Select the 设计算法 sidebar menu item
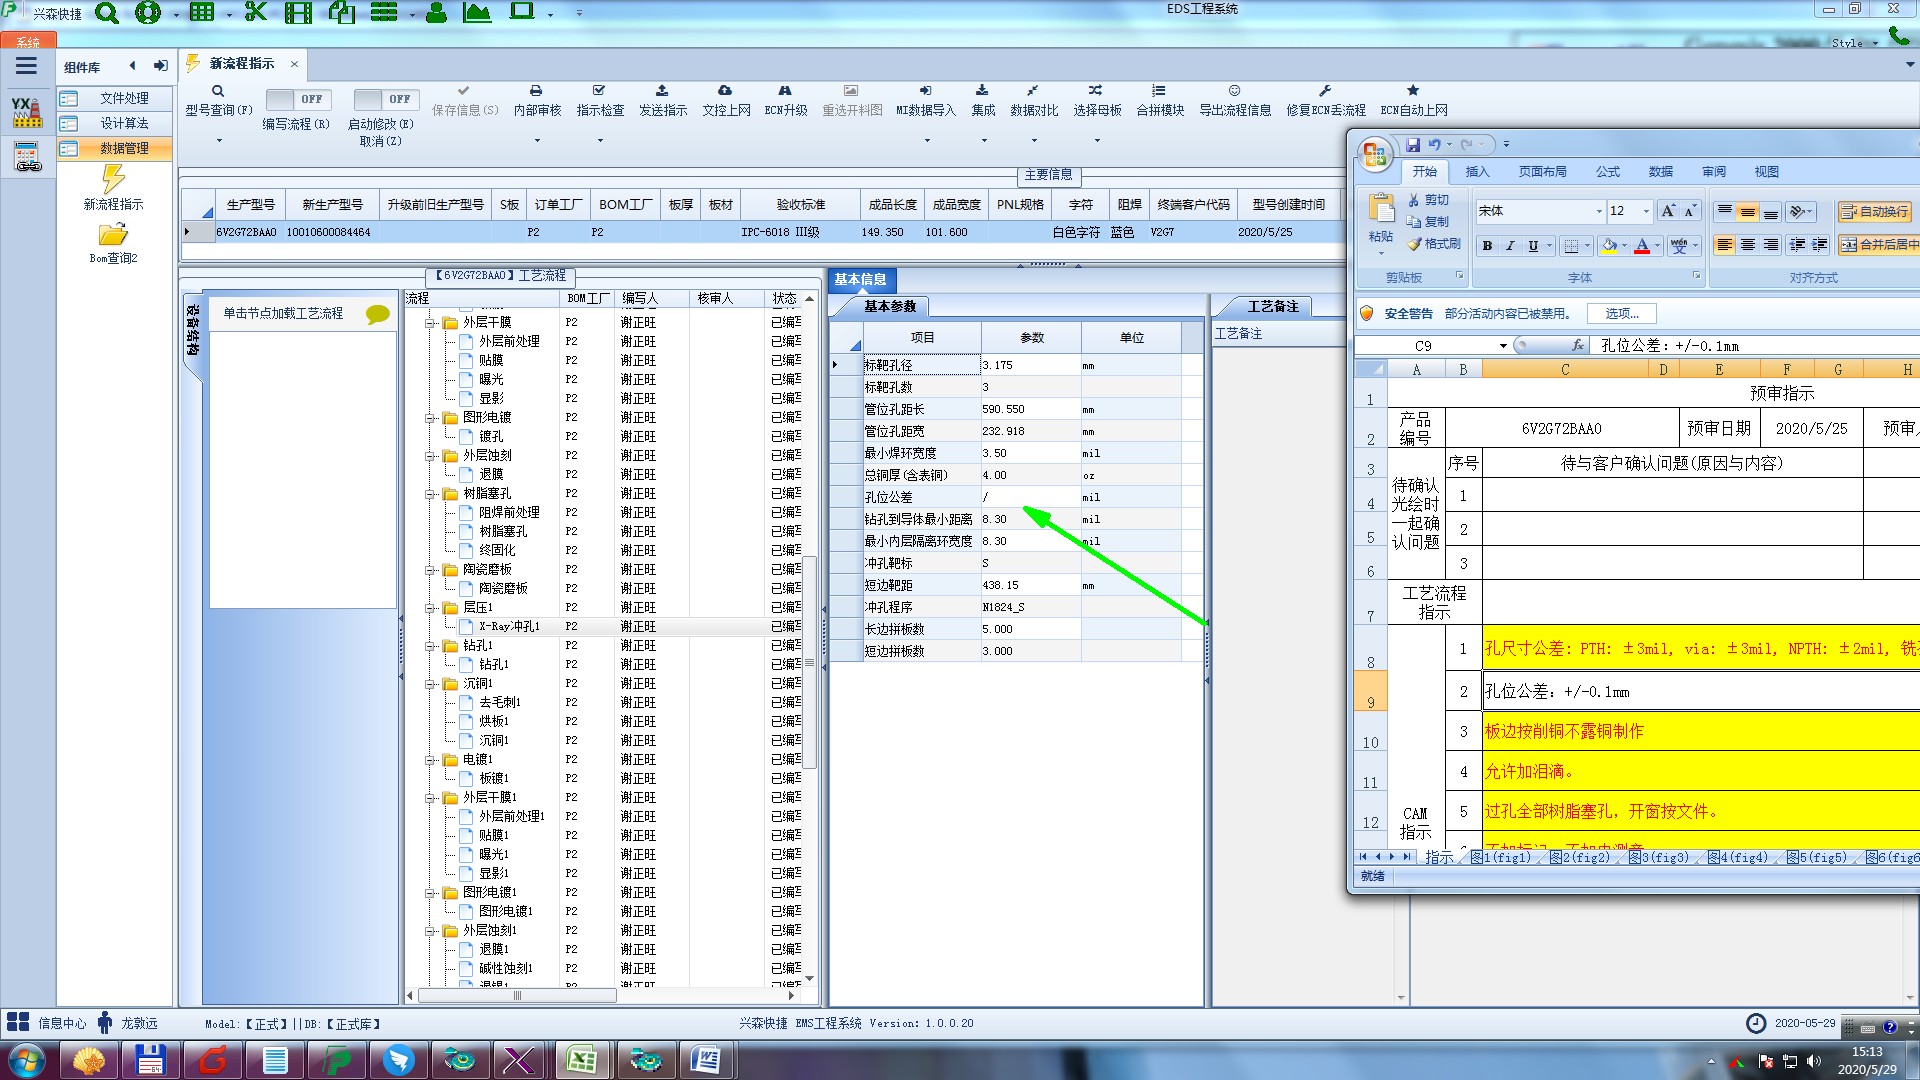This screenshot has height=1080, width=1920. coord(124,123)
